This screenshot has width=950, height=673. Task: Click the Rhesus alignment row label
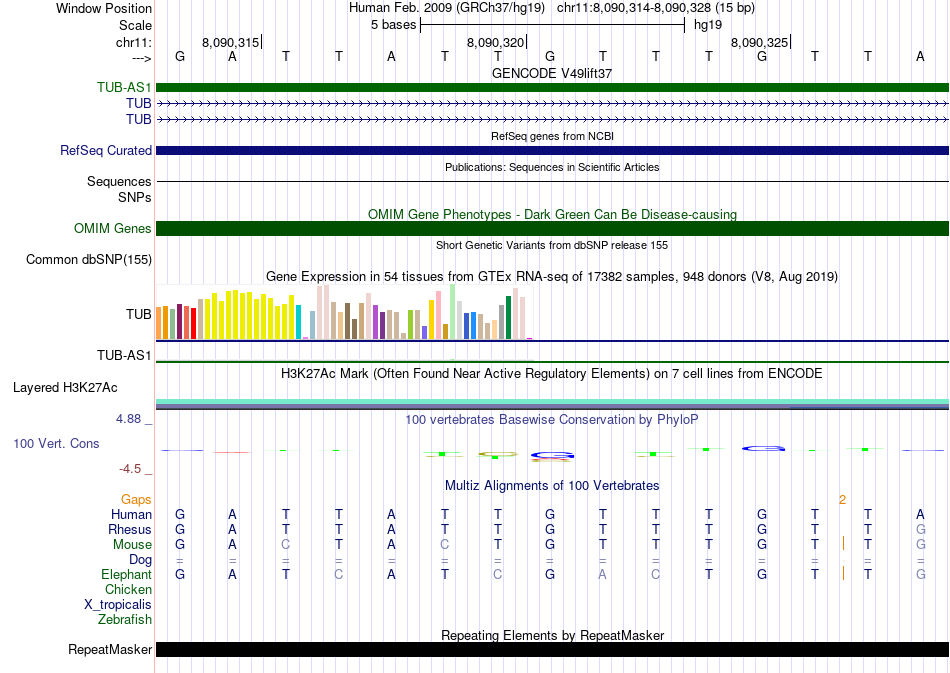point(130,529)
